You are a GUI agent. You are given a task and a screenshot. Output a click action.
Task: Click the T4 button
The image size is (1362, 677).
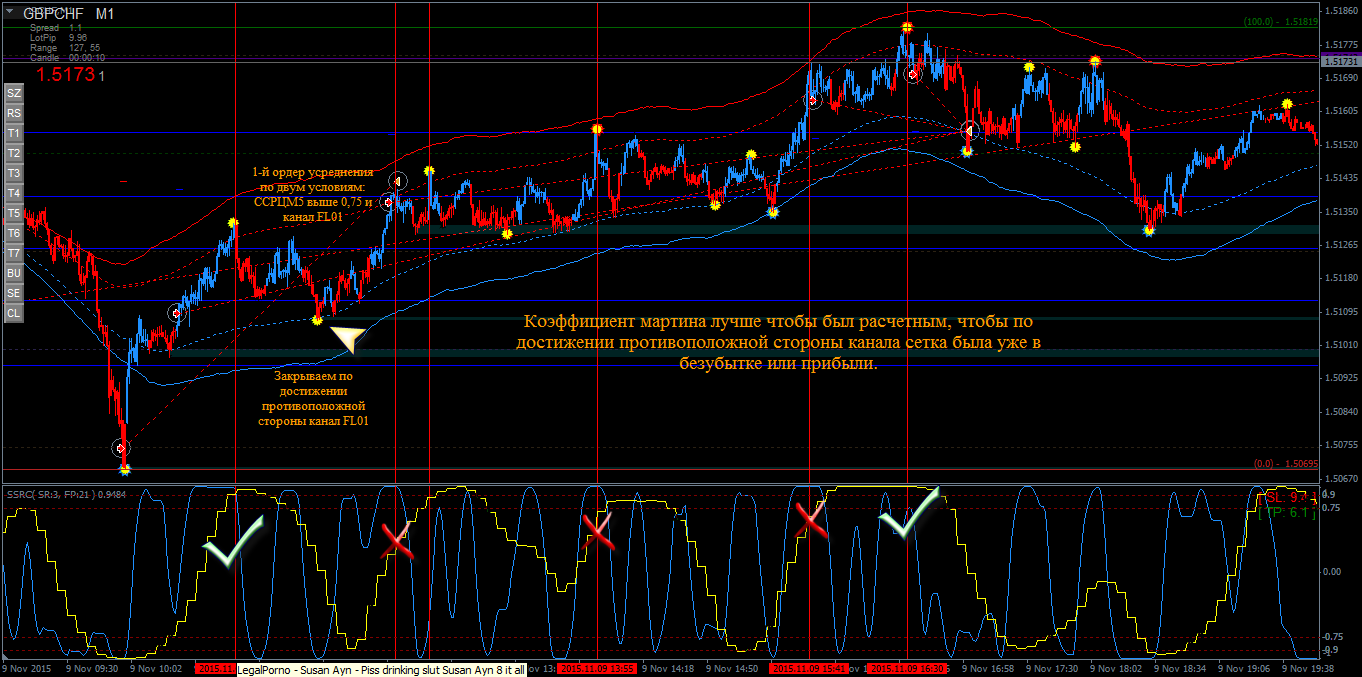pyautogui.click(x=14, y=193)
